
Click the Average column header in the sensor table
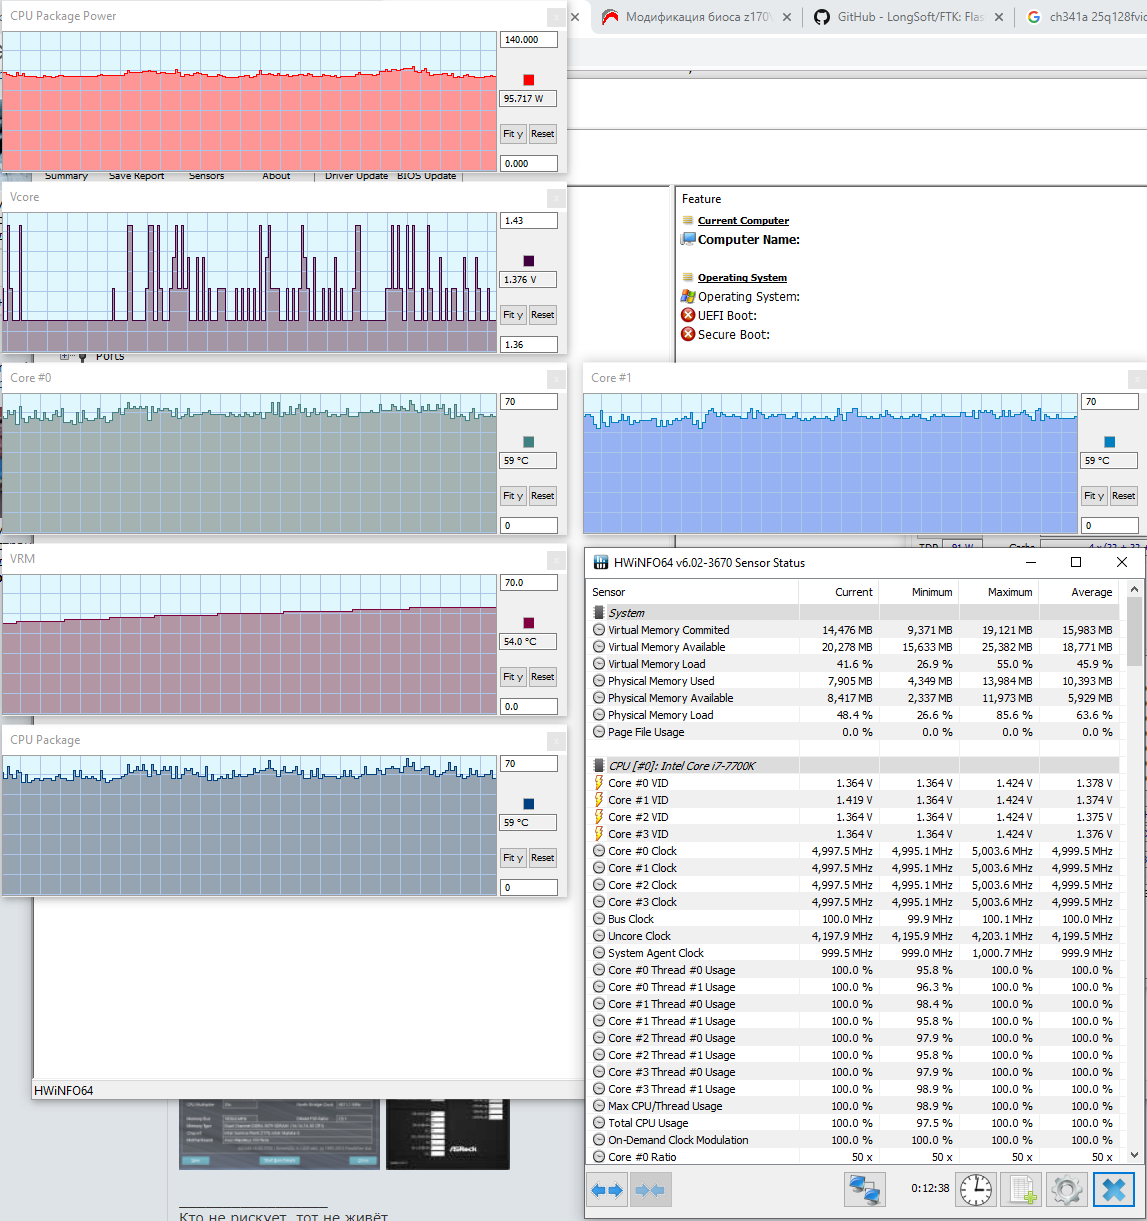click(1078, 592)
